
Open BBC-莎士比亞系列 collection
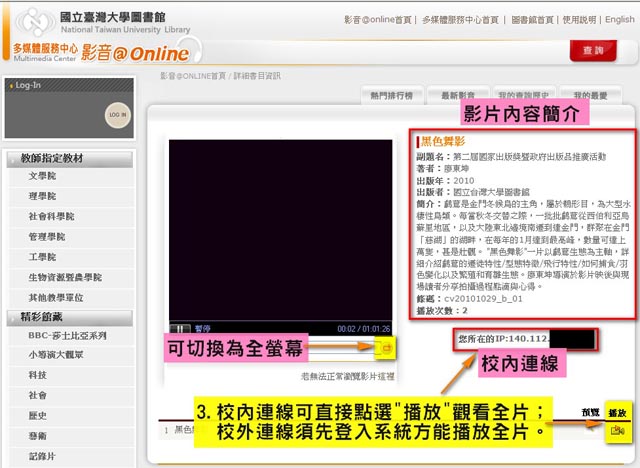[67, 336]
